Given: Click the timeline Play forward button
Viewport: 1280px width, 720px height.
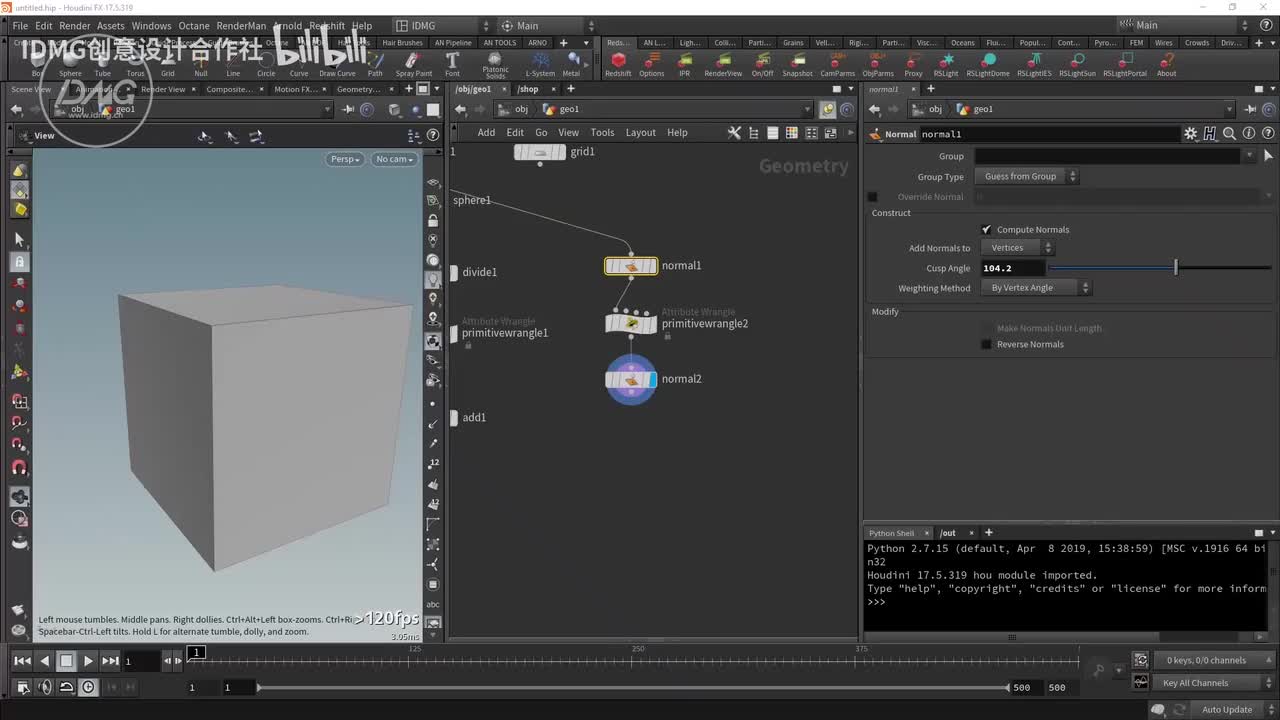Looking at the screenshot, I should tap(88, 661).
